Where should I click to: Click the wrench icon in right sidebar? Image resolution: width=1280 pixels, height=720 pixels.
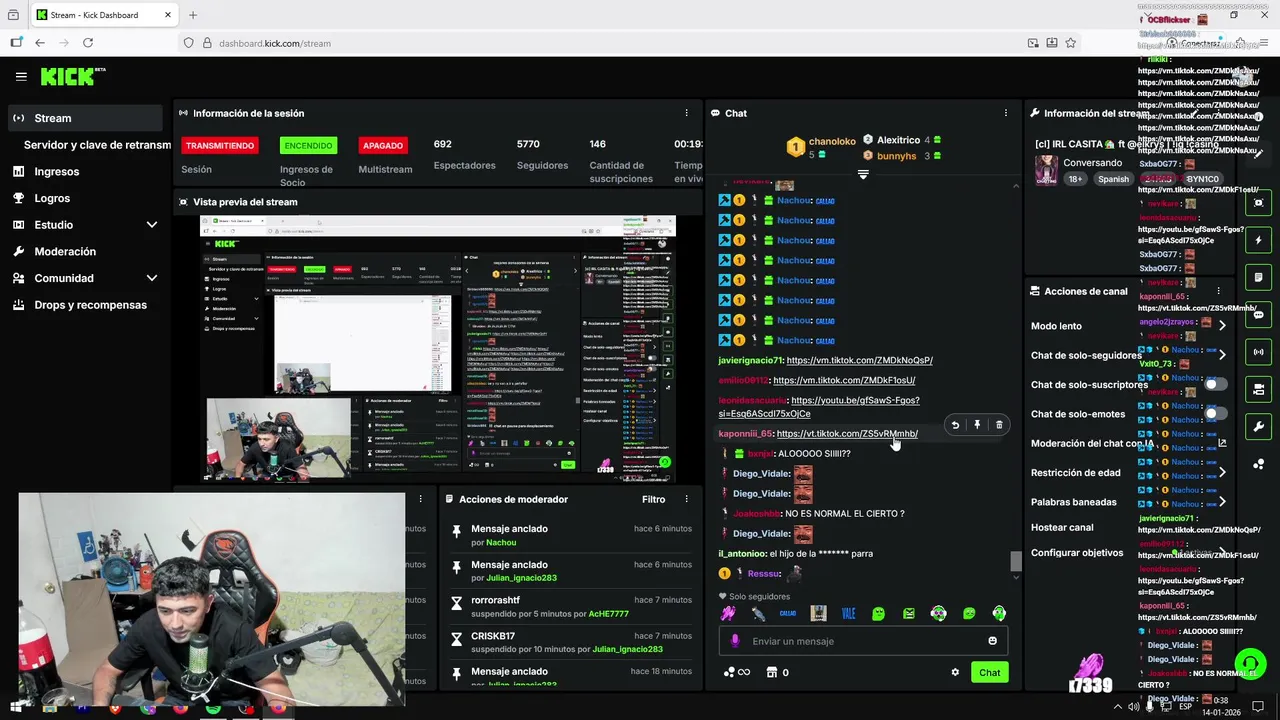[1259, 427]
